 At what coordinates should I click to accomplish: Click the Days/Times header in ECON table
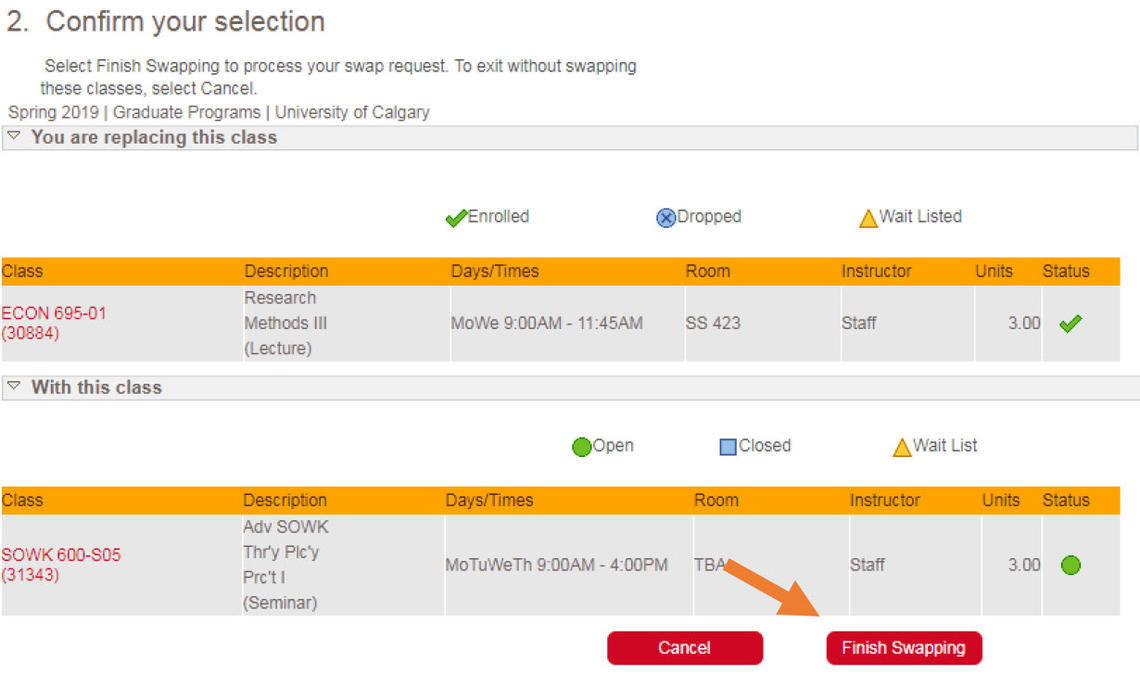(495, 271)
